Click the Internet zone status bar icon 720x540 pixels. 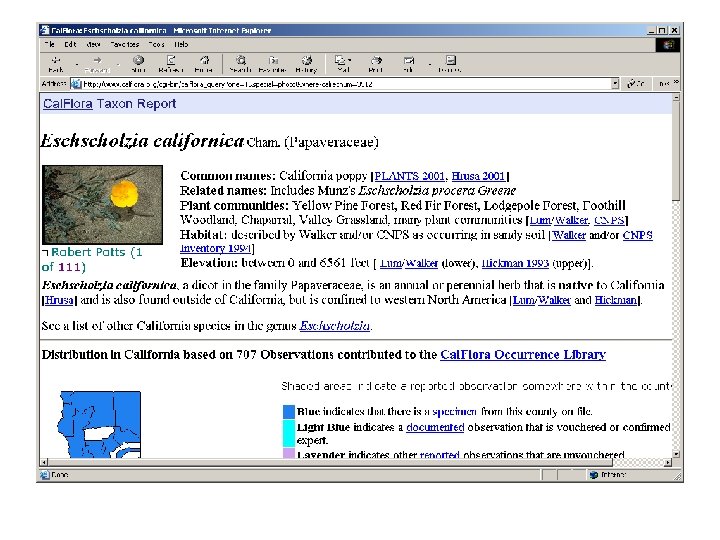pos(593,475)
